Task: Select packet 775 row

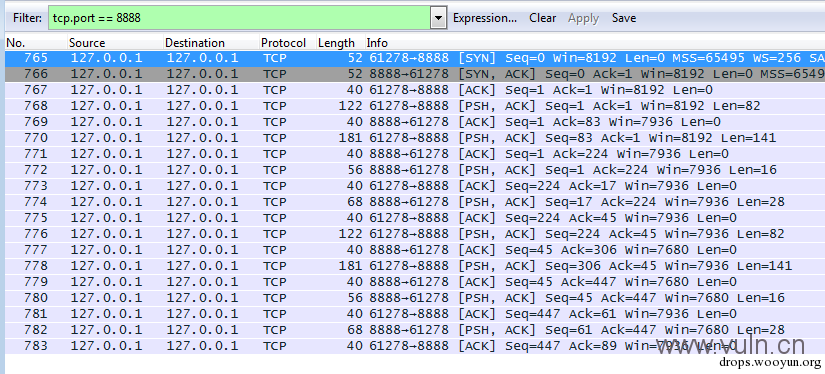Action: point(415,218)
